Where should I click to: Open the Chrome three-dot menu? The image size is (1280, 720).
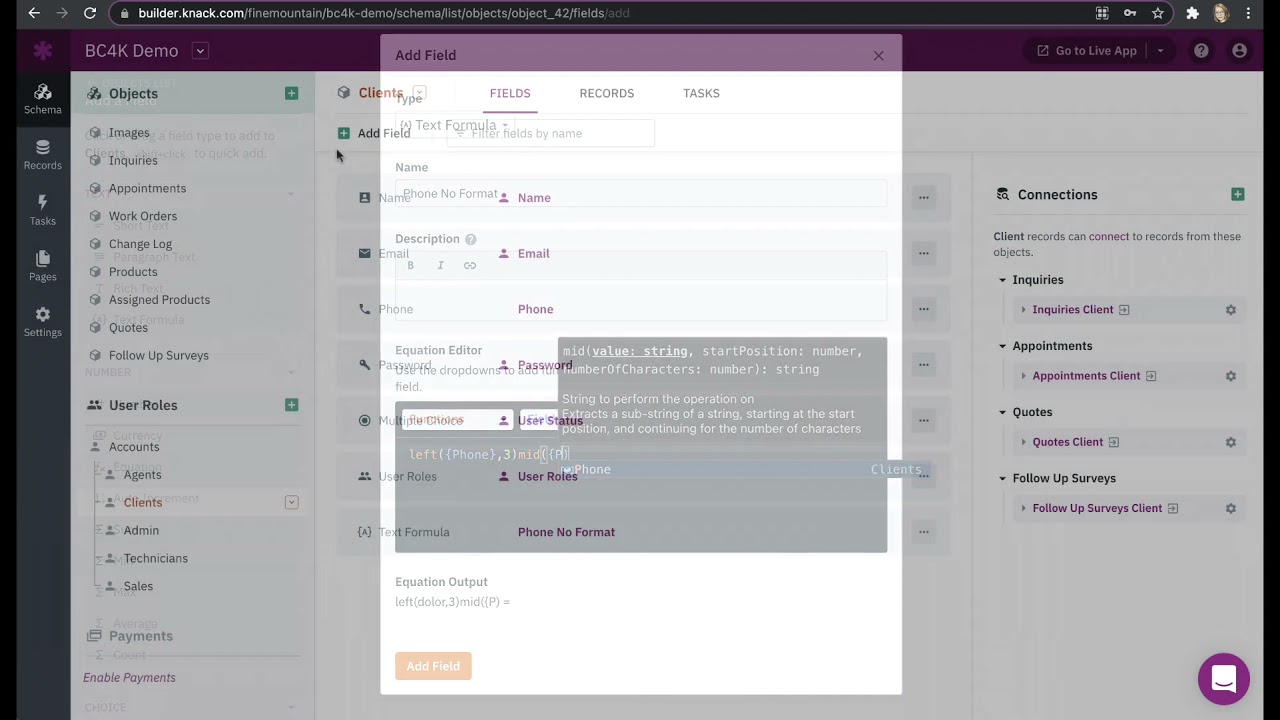(1249, 13)
